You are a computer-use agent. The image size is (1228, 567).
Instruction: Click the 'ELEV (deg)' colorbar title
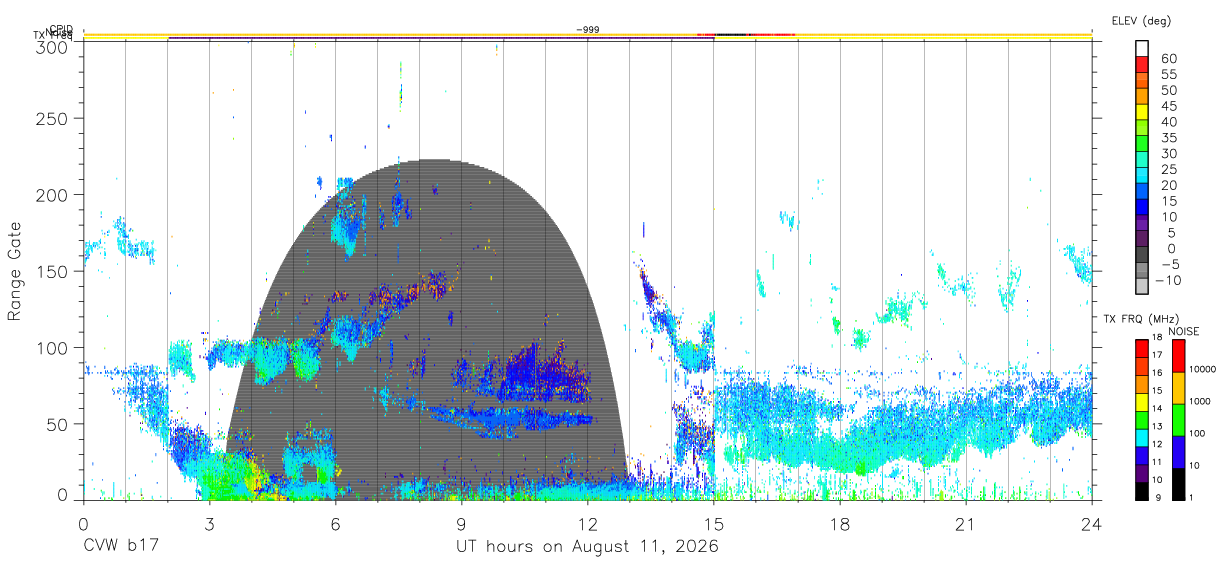(1141, 20)
